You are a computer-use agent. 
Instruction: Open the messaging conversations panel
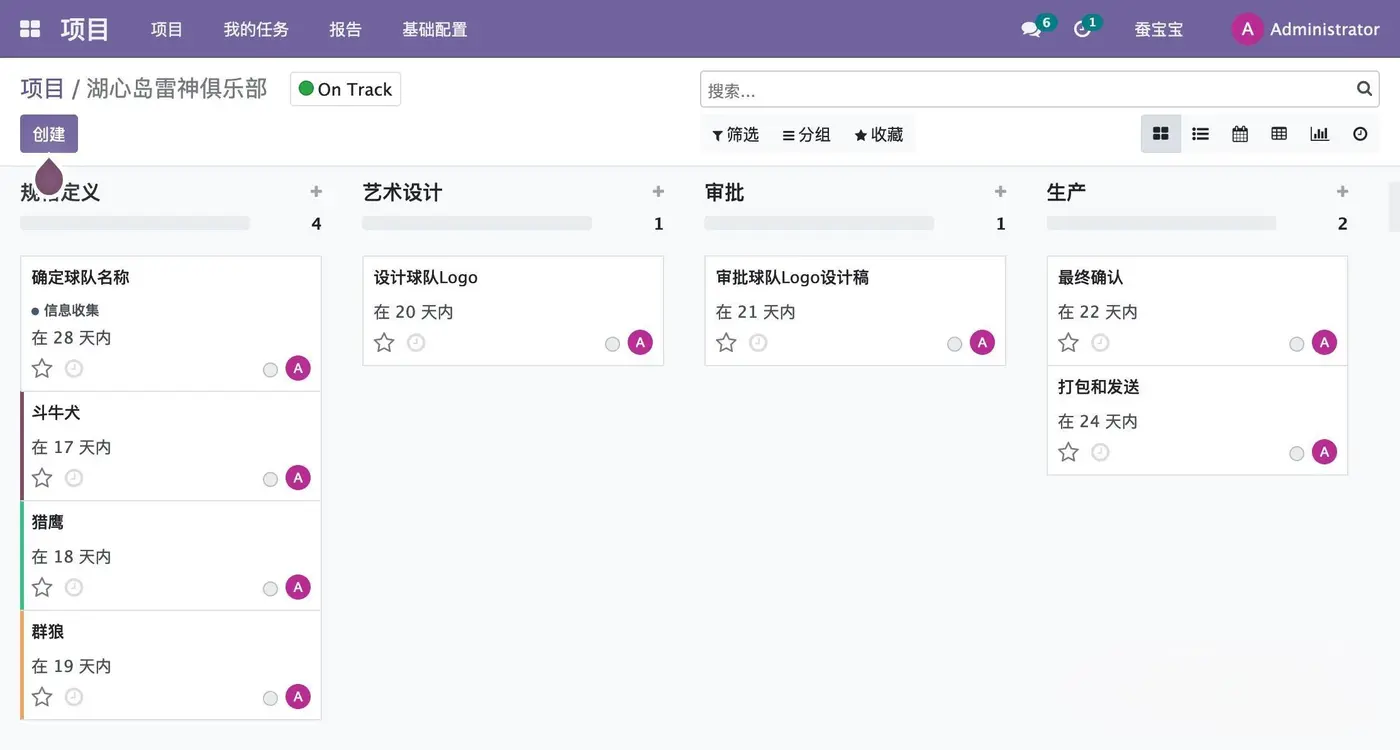[x=1030, y=29]
